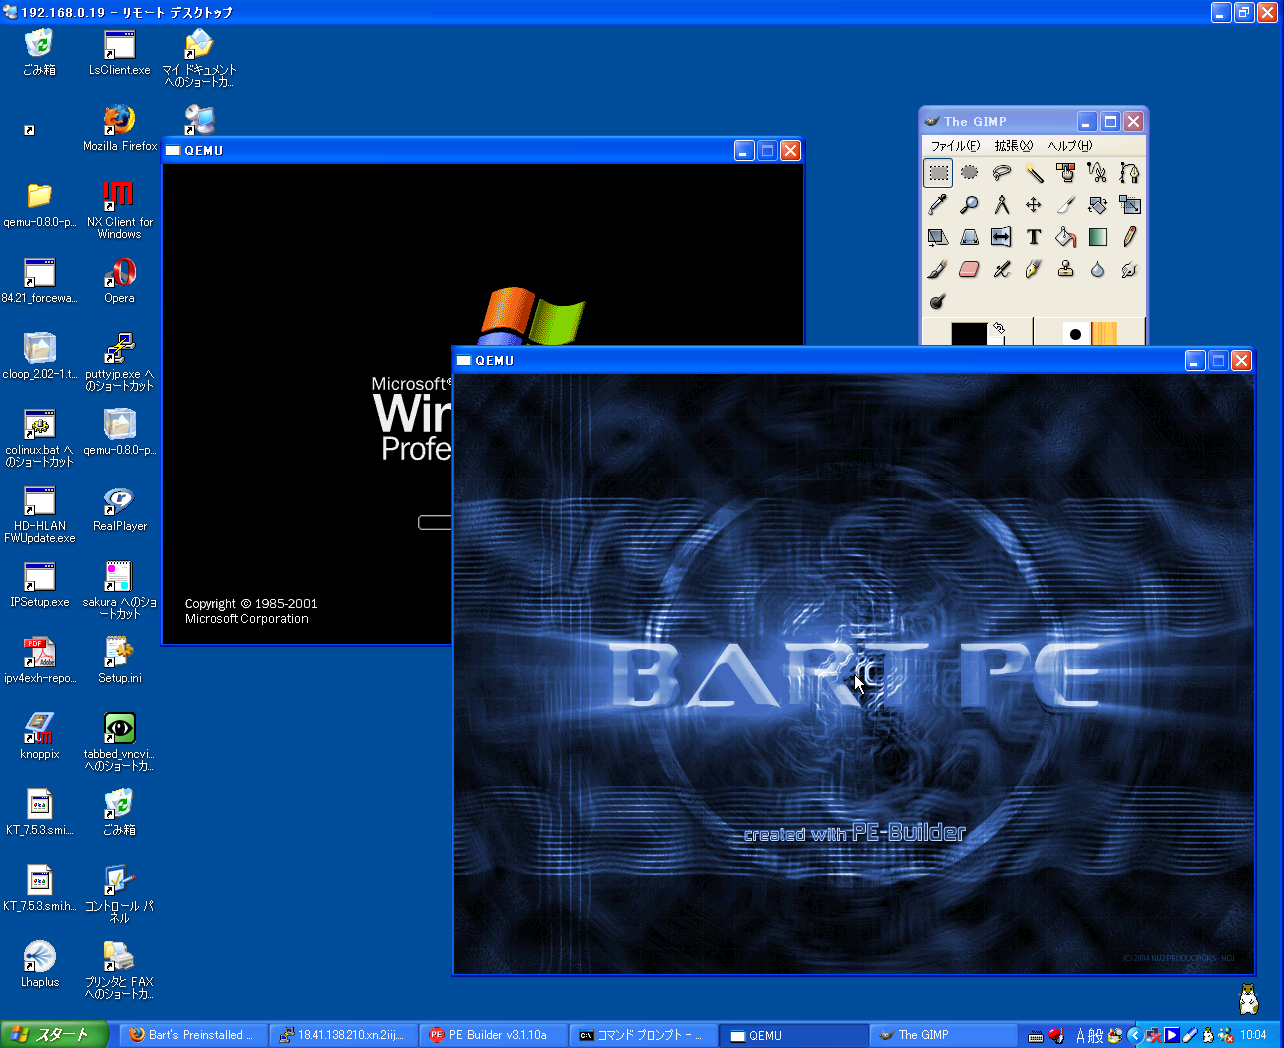Select the Opera desktop icon
This screenshot has height=1048, width=1284.
tap(120, 280)
